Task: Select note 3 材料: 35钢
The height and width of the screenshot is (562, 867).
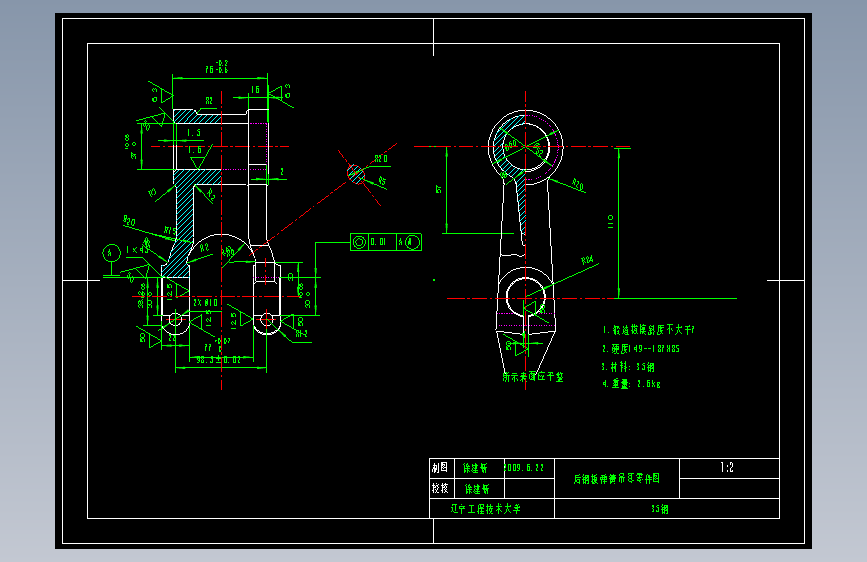Action: coord(628,367)
